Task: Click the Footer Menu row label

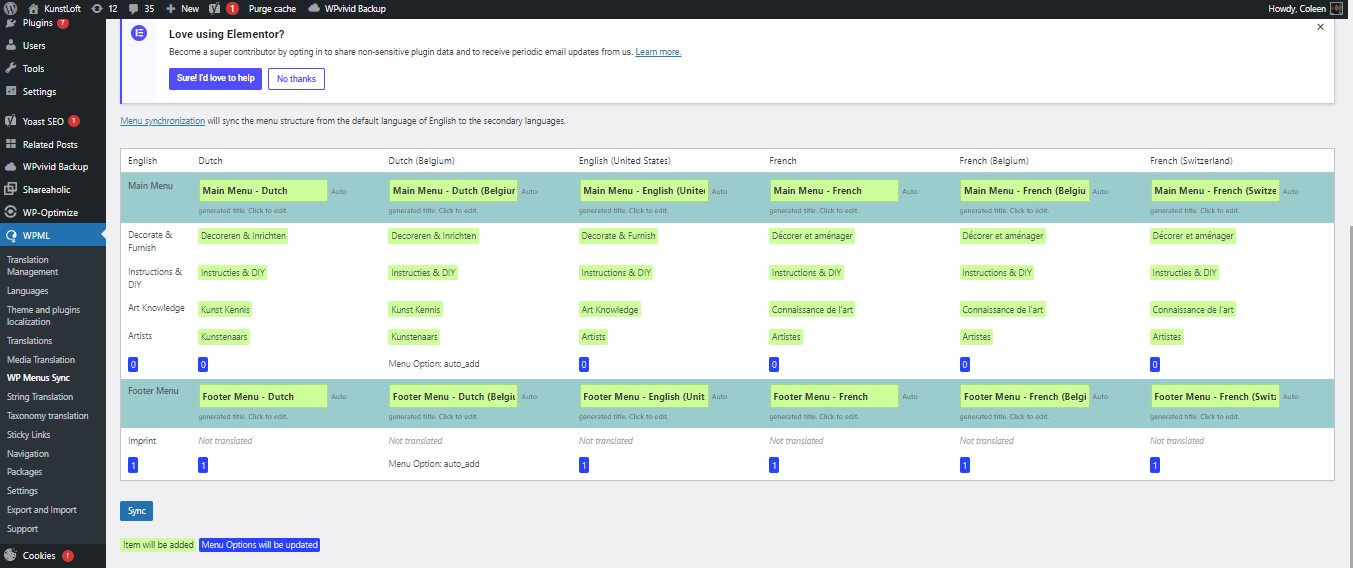Action: click(153, 391)
